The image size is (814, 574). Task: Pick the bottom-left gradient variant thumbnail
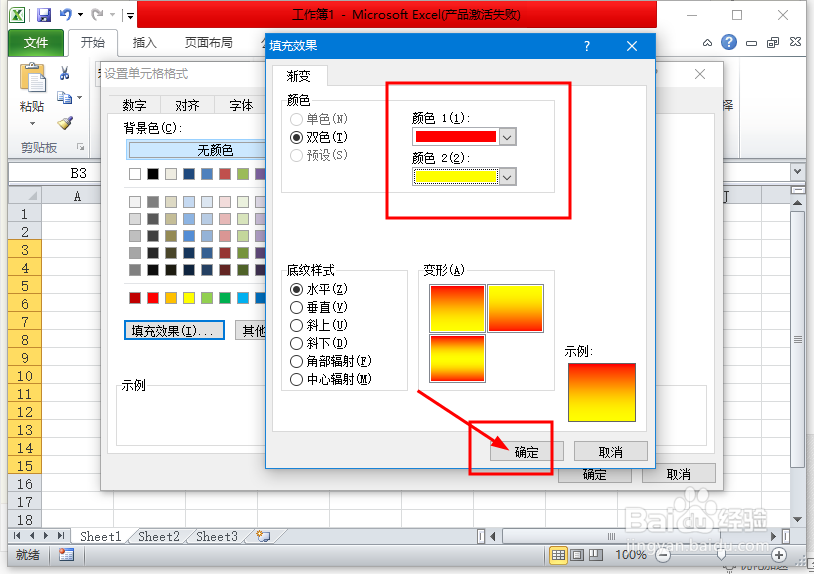click(457, 359)
